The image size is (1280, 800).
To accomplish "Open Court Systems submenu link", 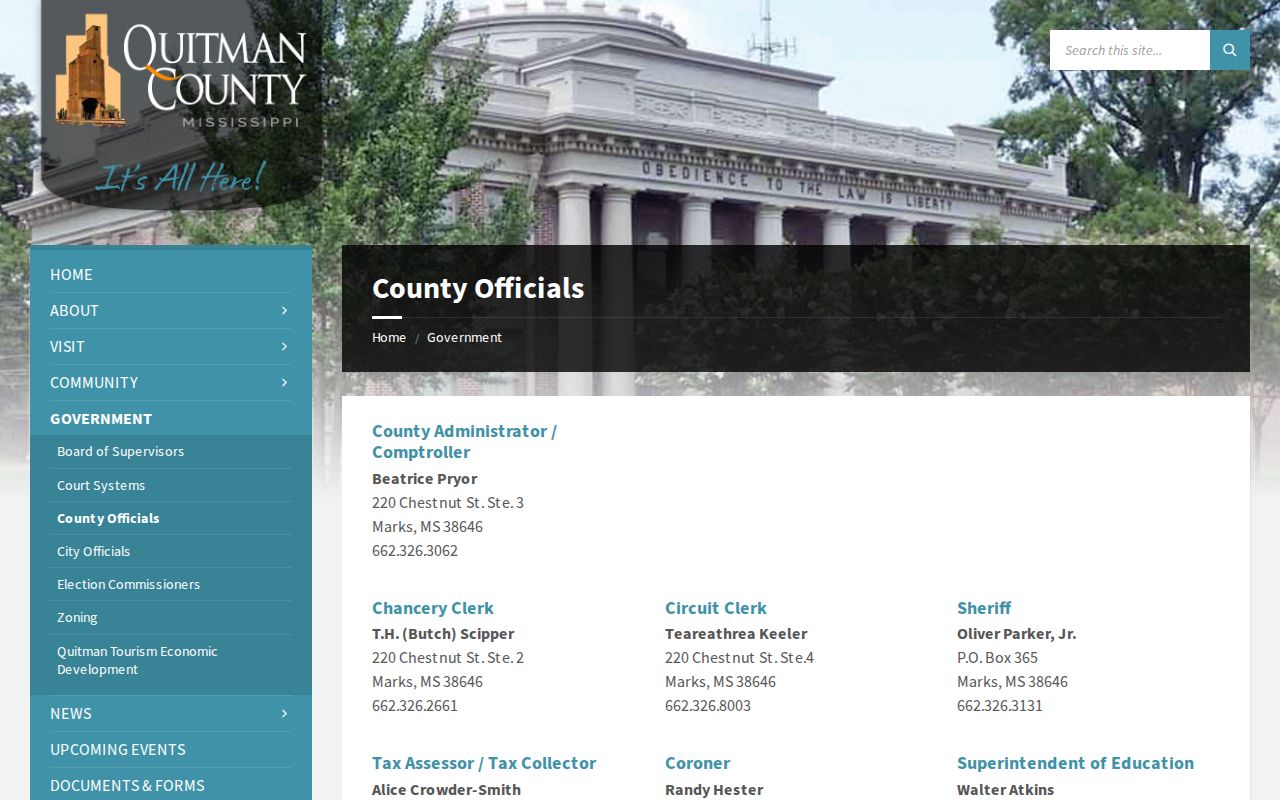I will [x=101, y=486].
